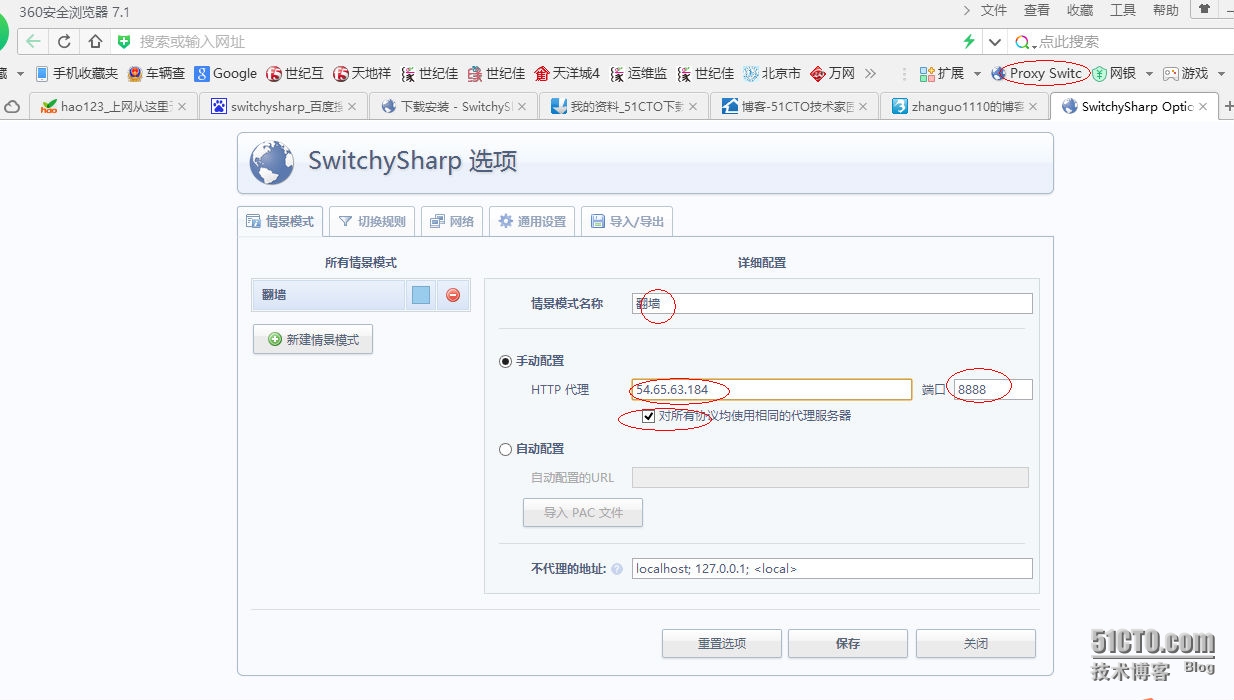Switch to the 我的资料_51CTO browser tab

[623, 106]
